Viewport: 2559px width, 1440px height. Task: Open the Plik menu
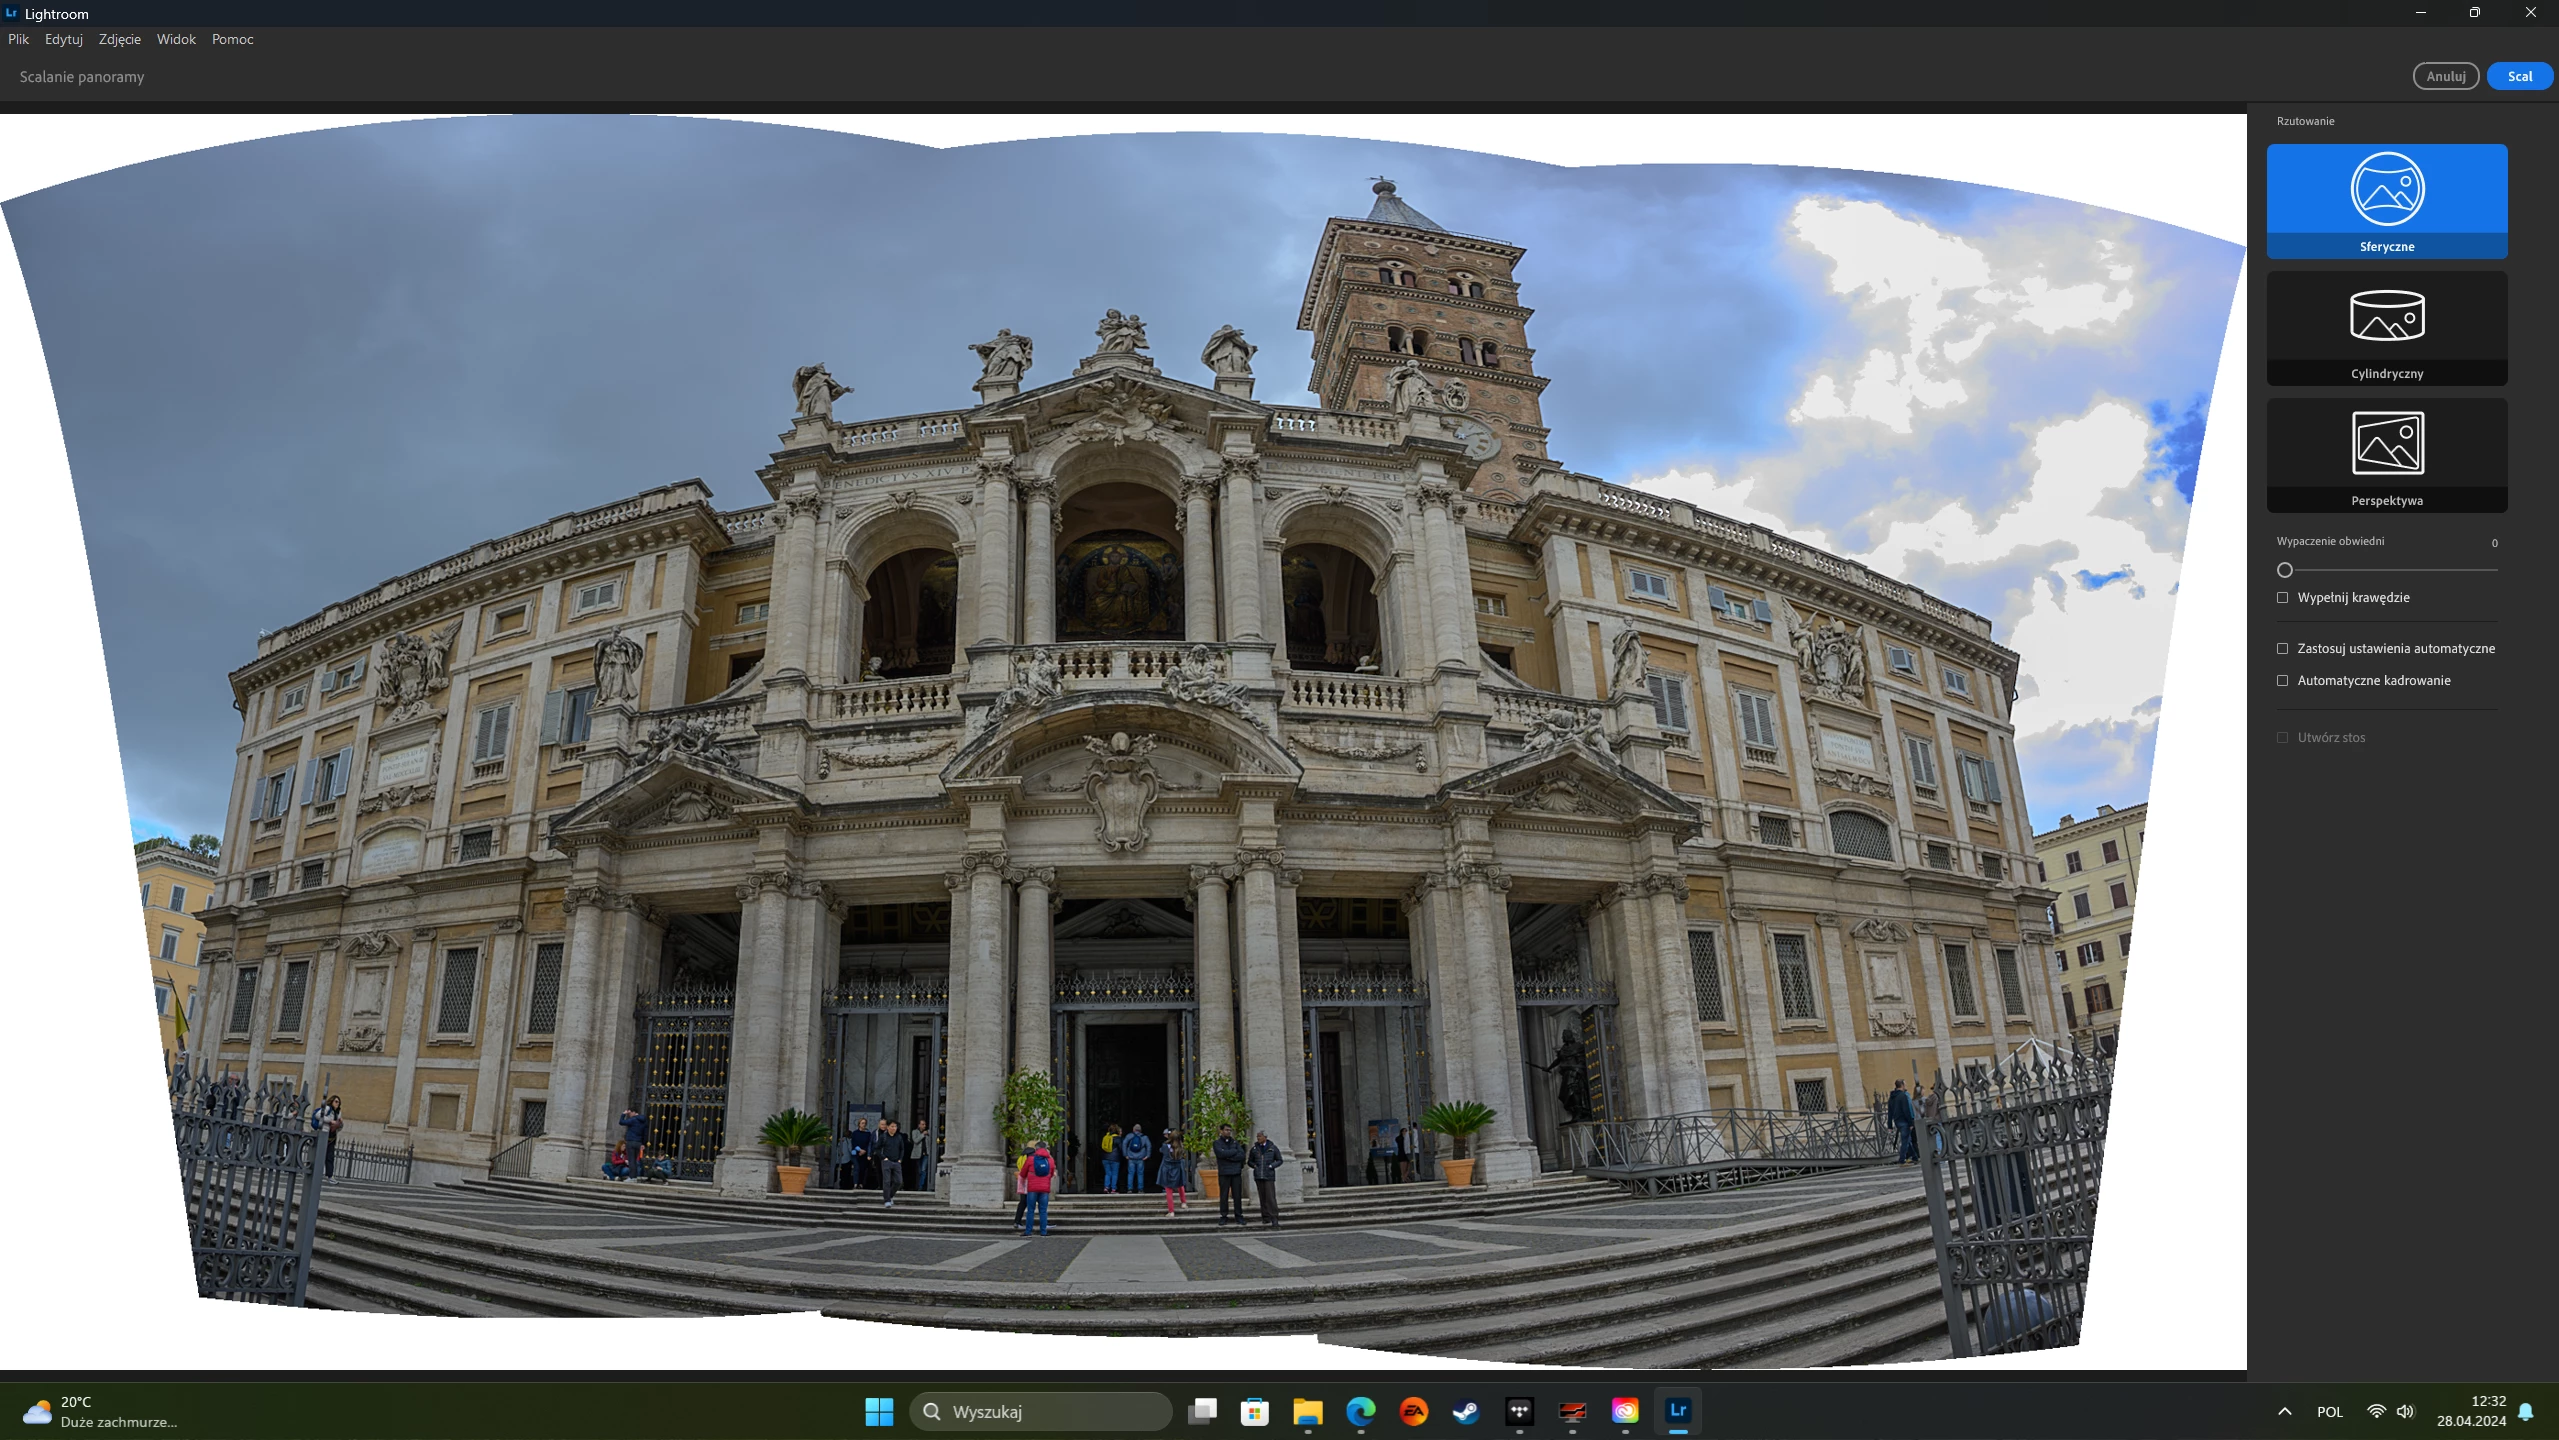[x=18, y=39]
